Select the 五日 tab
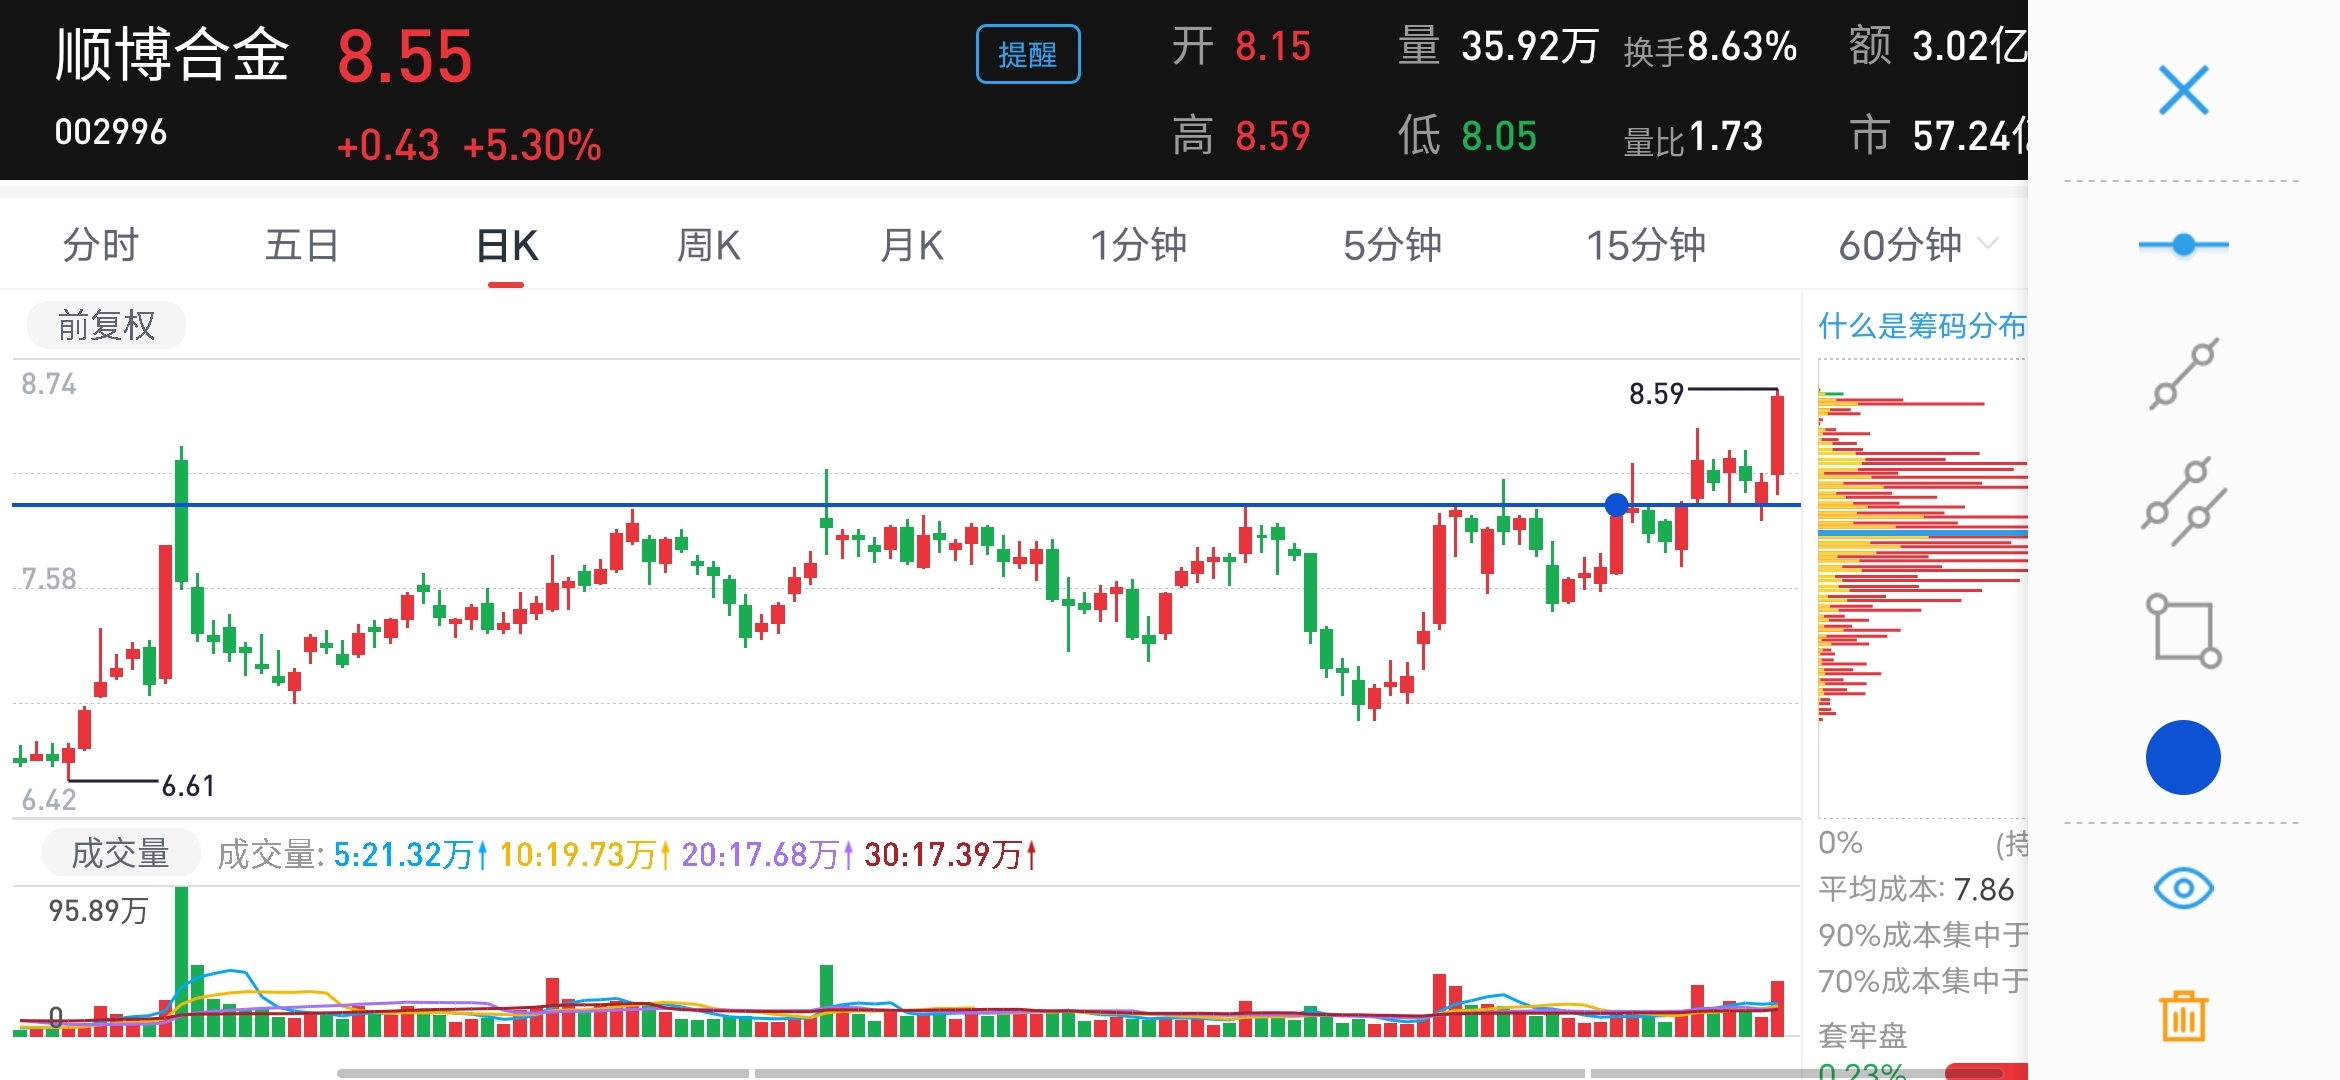 [302, 245]
